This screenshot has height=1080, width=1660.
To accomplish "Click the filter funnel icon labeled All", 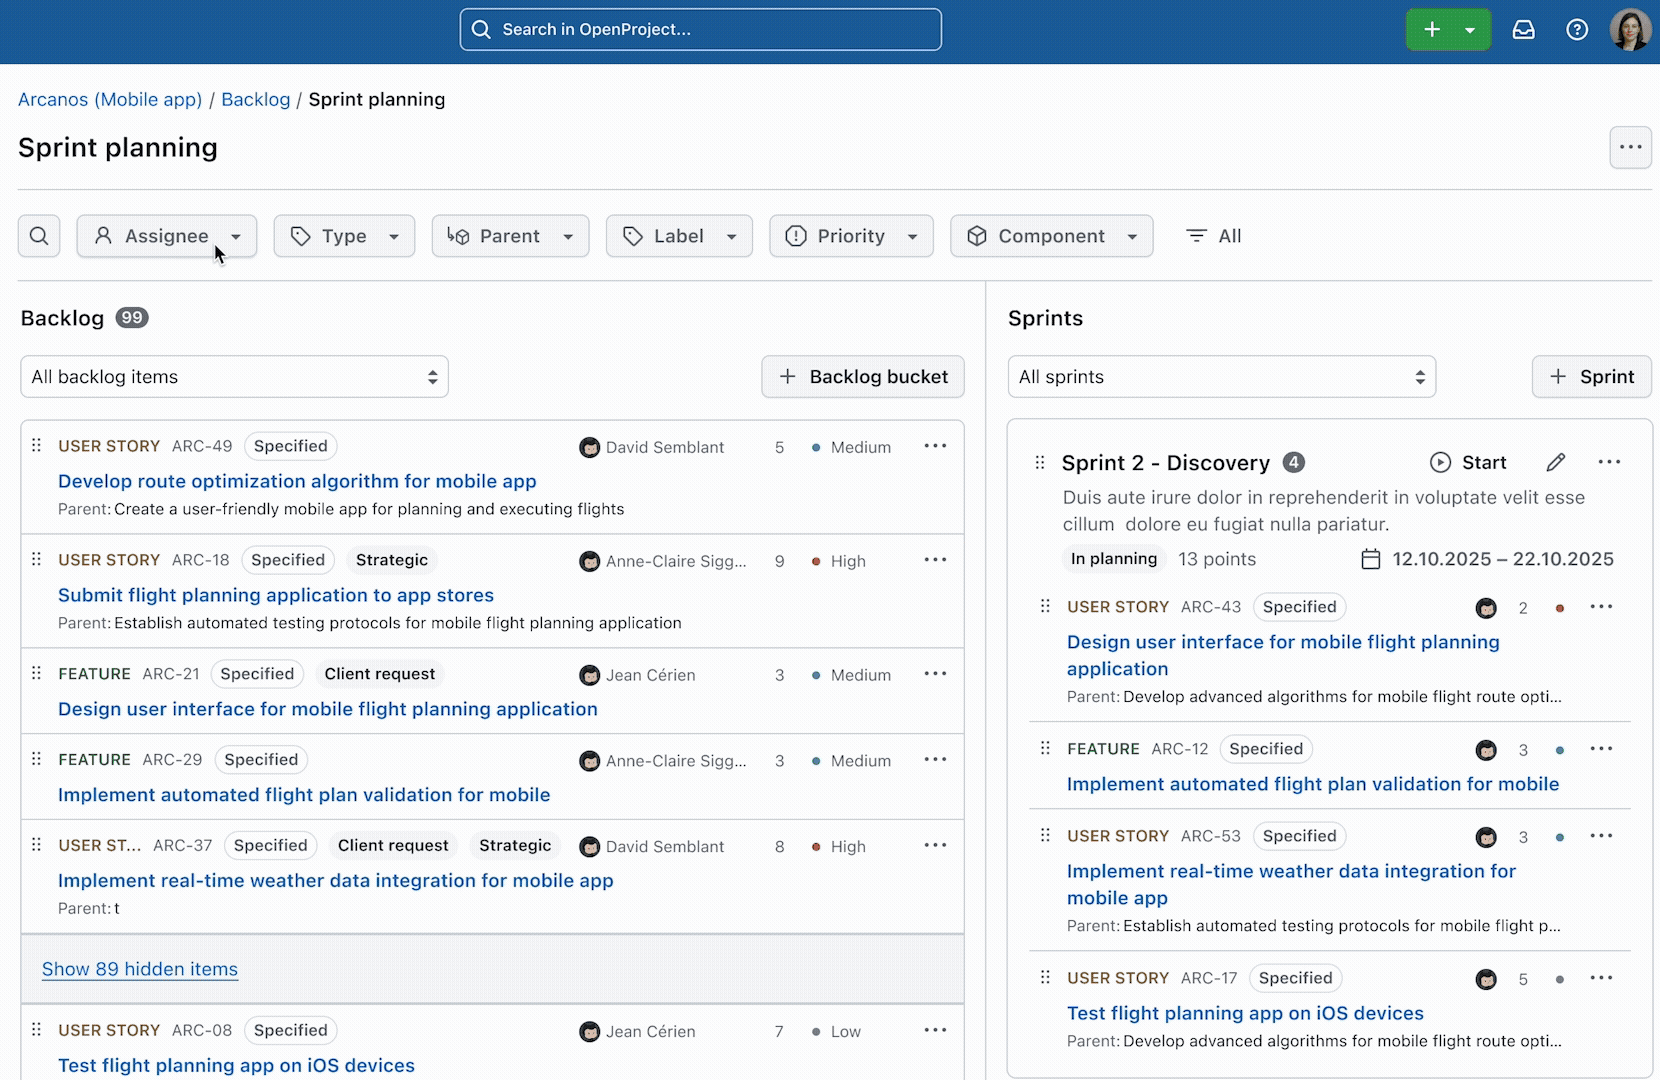I will pos(1196,236).
